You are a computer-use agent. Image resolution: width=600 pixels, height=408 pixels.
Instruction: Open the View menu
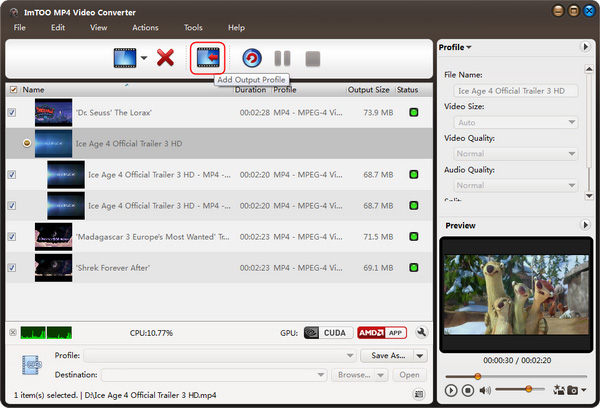[x=98, y=28]
